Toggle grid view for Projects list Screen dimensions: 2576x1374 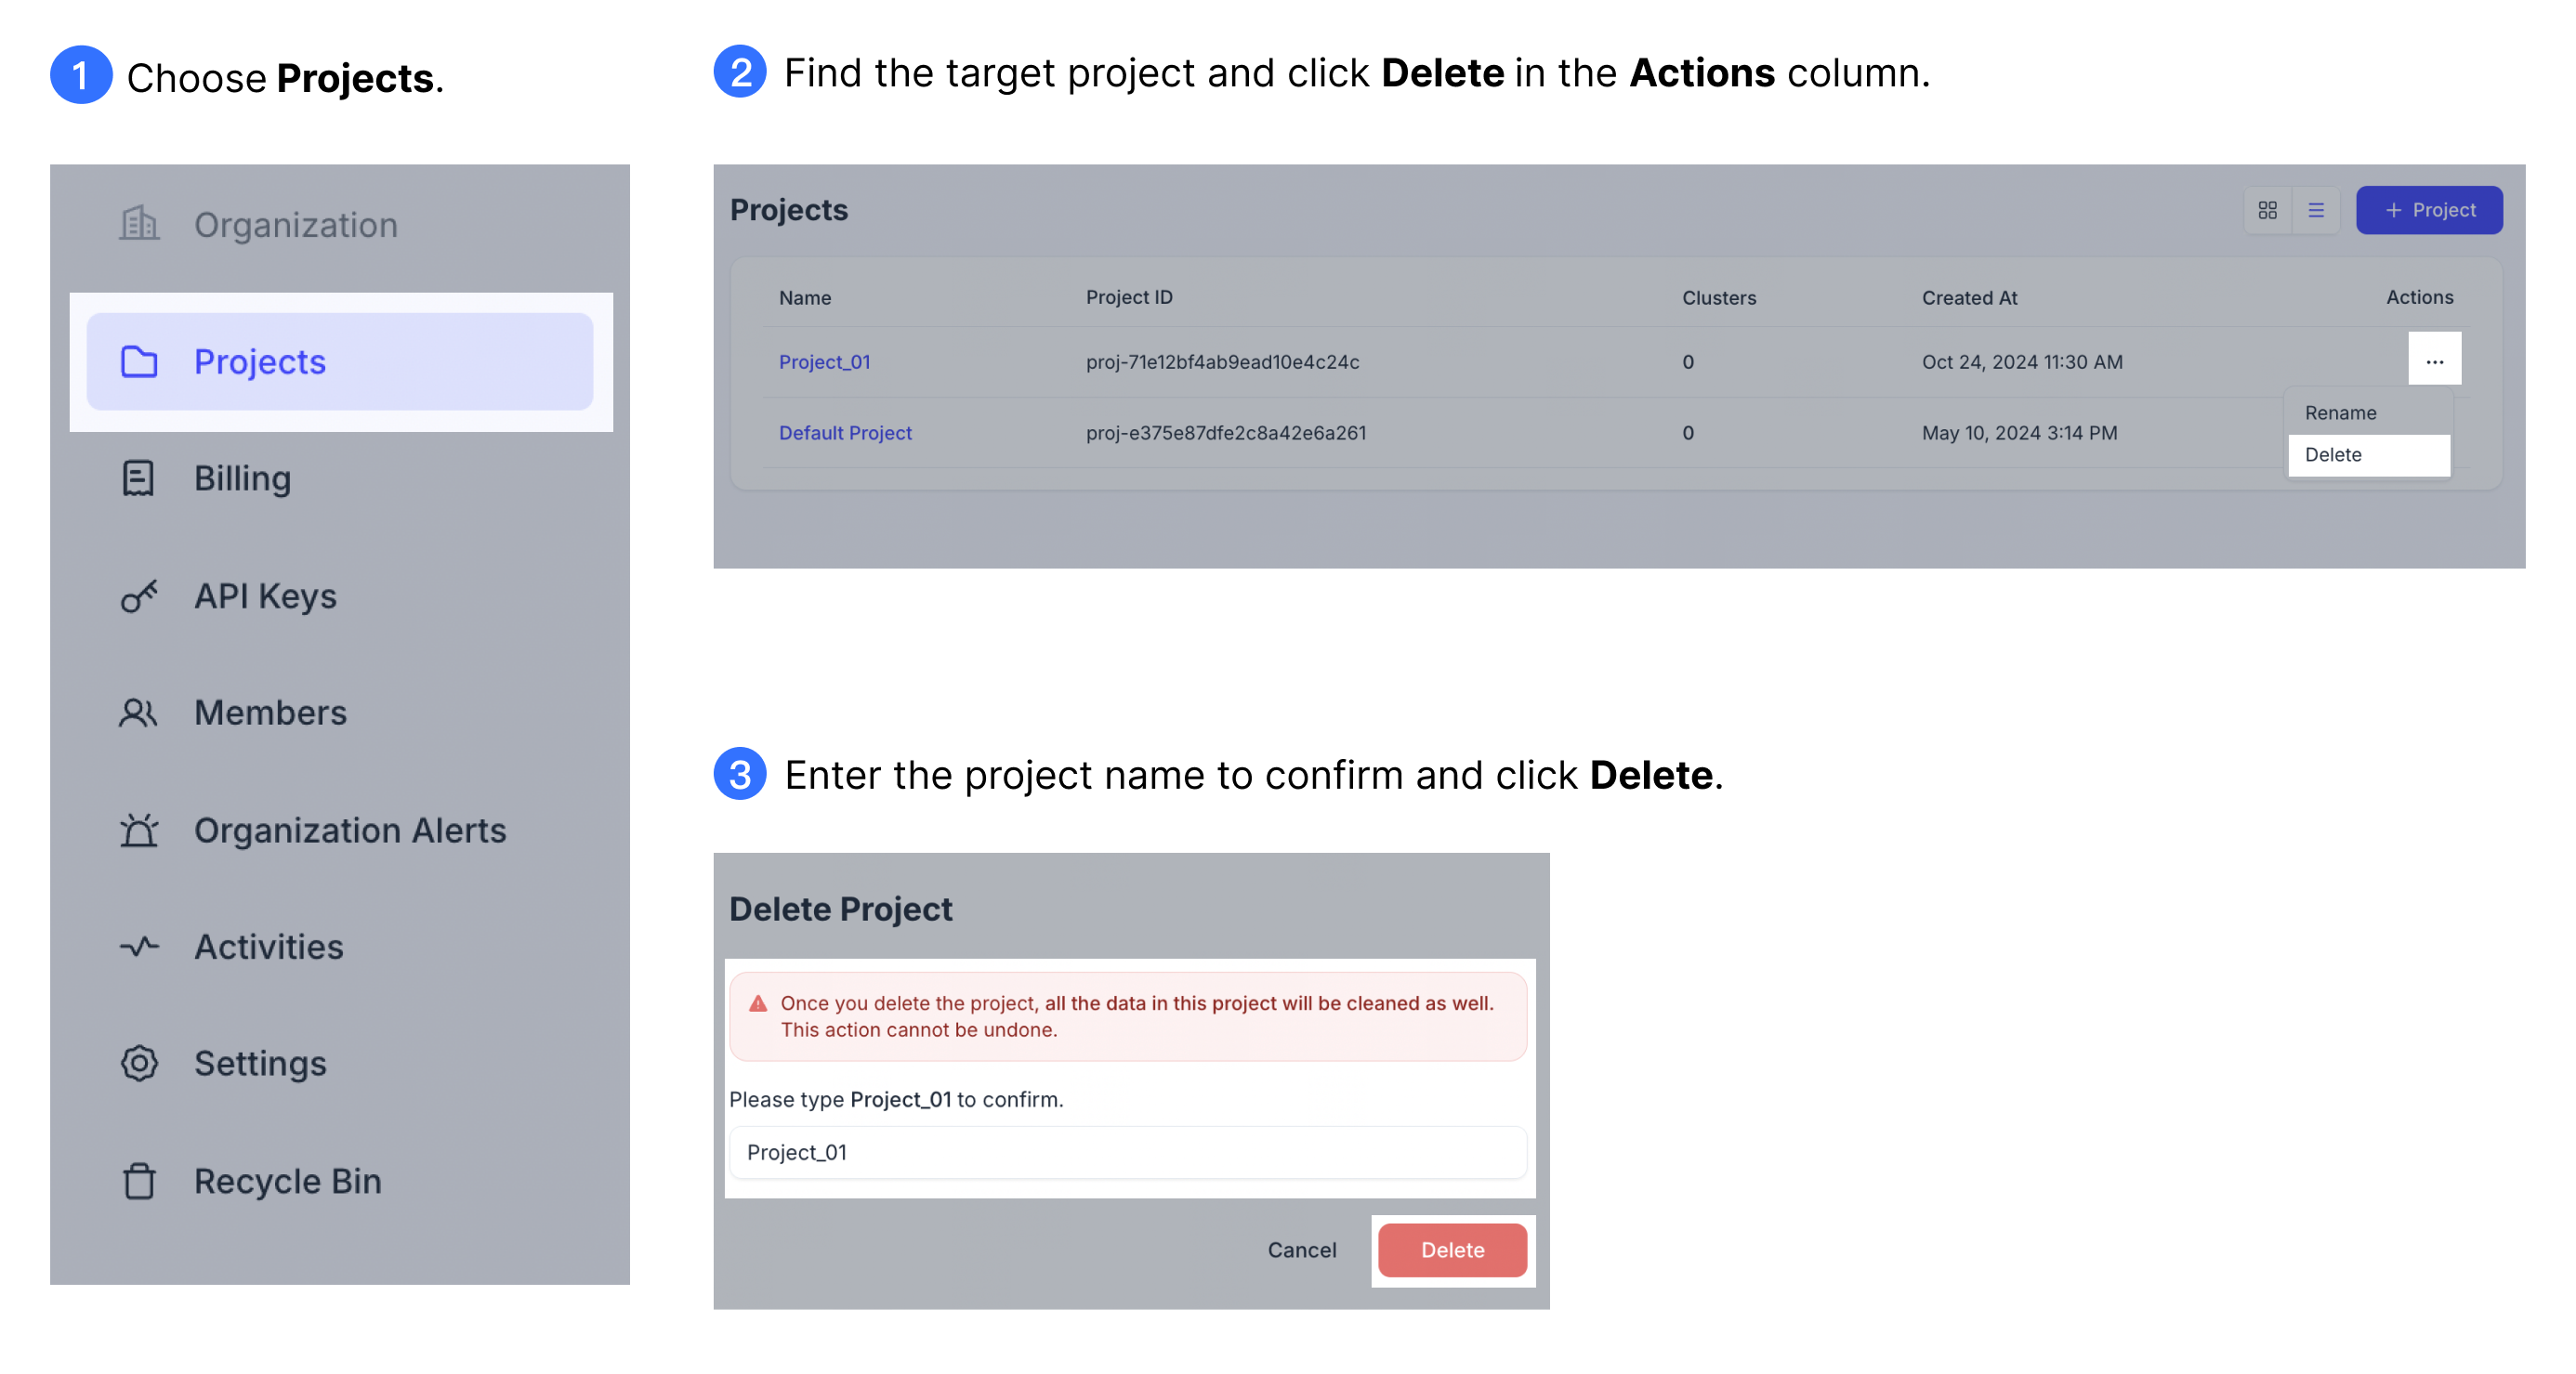2266,209
